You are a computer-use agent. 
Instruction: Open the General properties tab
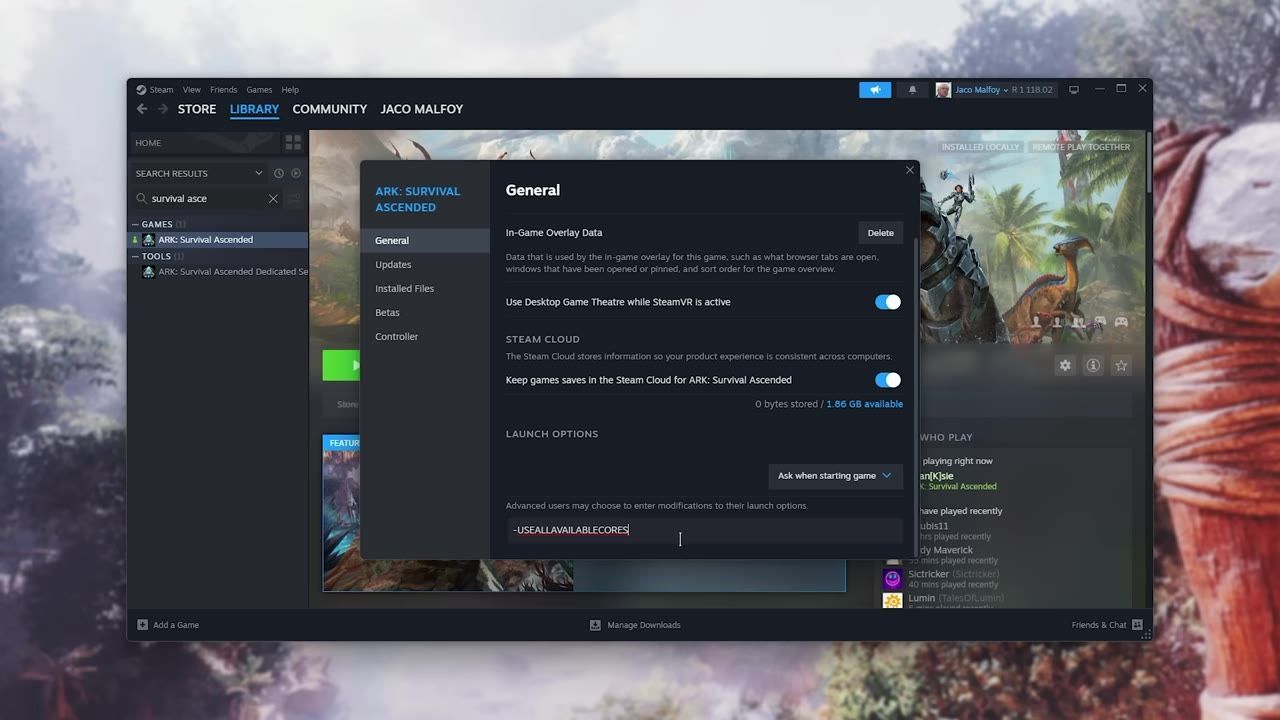425,241
